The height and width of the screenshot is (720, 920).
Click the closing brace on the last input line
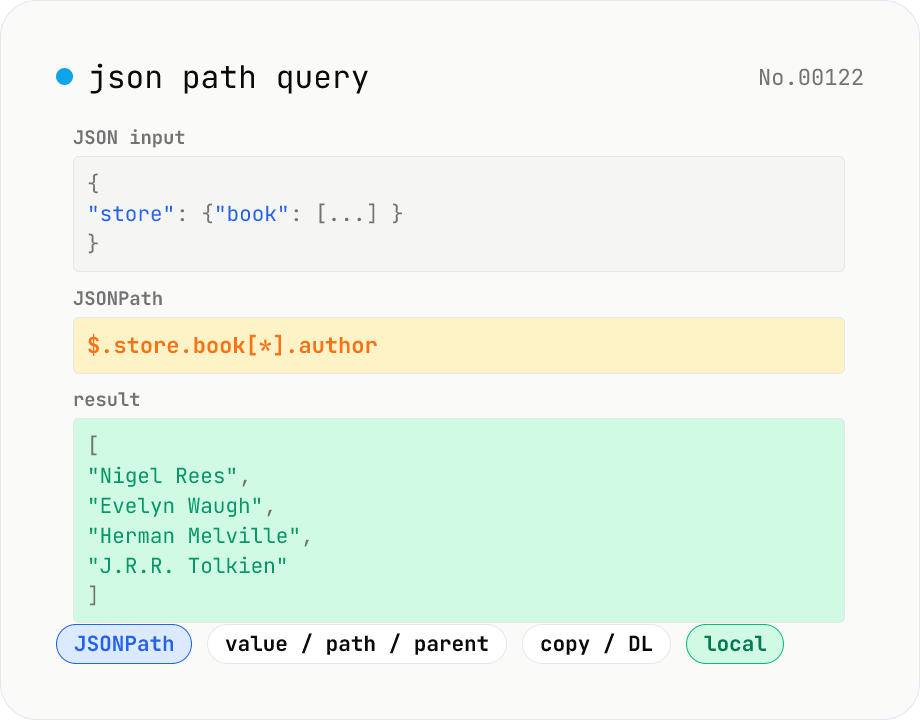93,244
